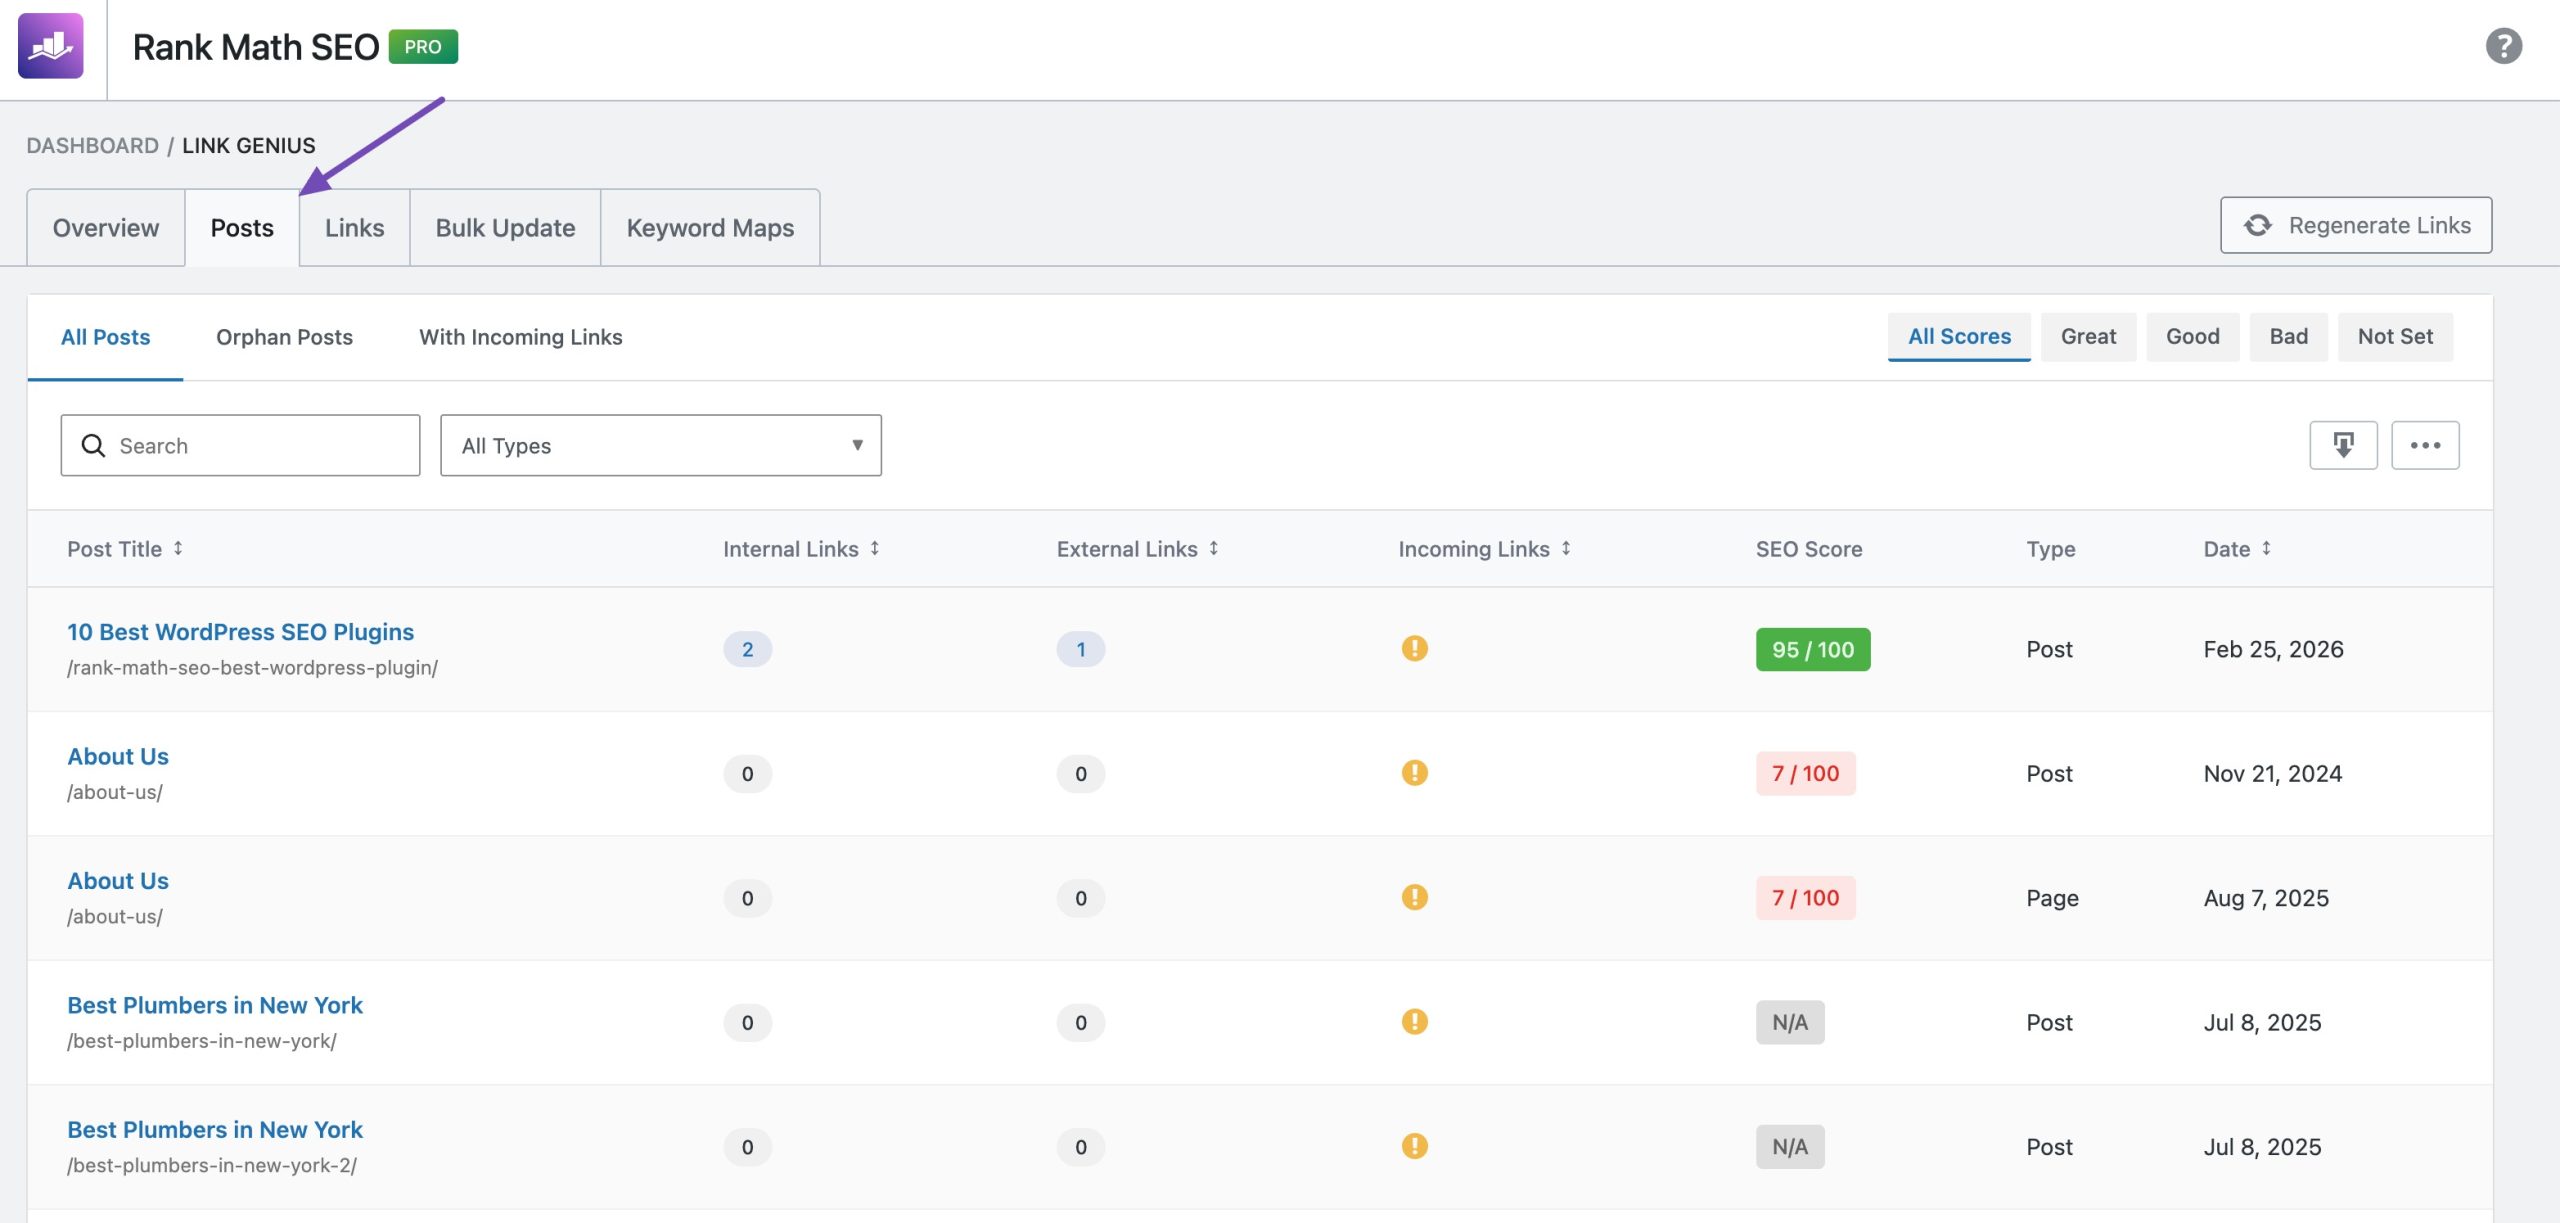Click the search magnifier icon
This screenshot has width=2560, height=1223.
coord(93,445)
